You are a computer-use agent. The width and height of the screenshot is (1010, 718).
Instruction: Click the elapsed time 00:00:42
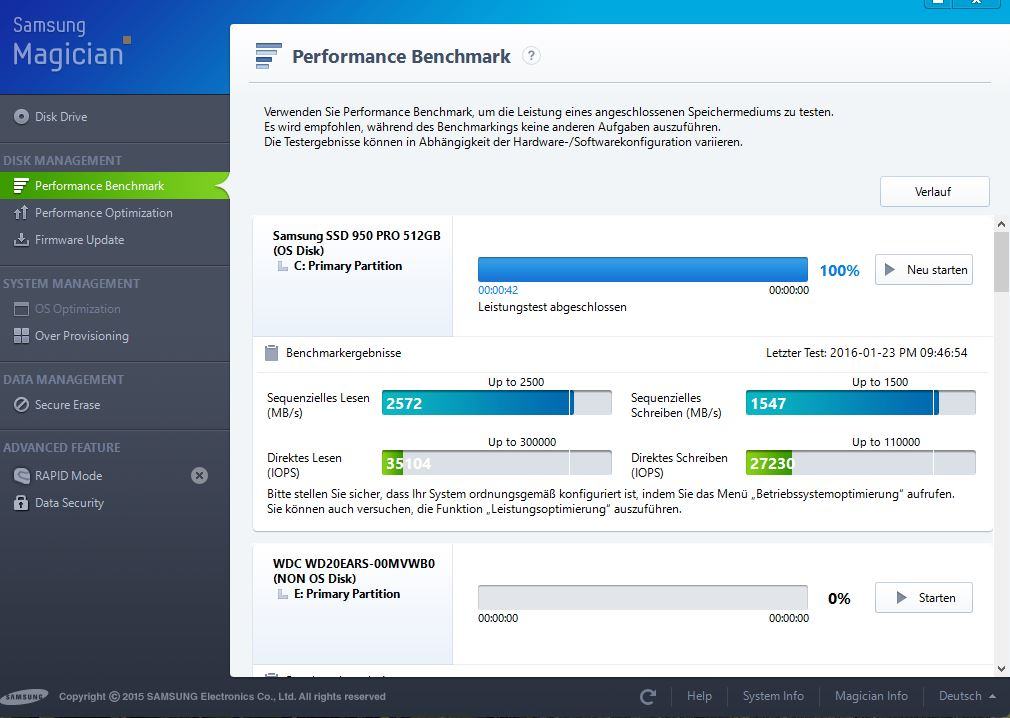(x=498, y=290)
